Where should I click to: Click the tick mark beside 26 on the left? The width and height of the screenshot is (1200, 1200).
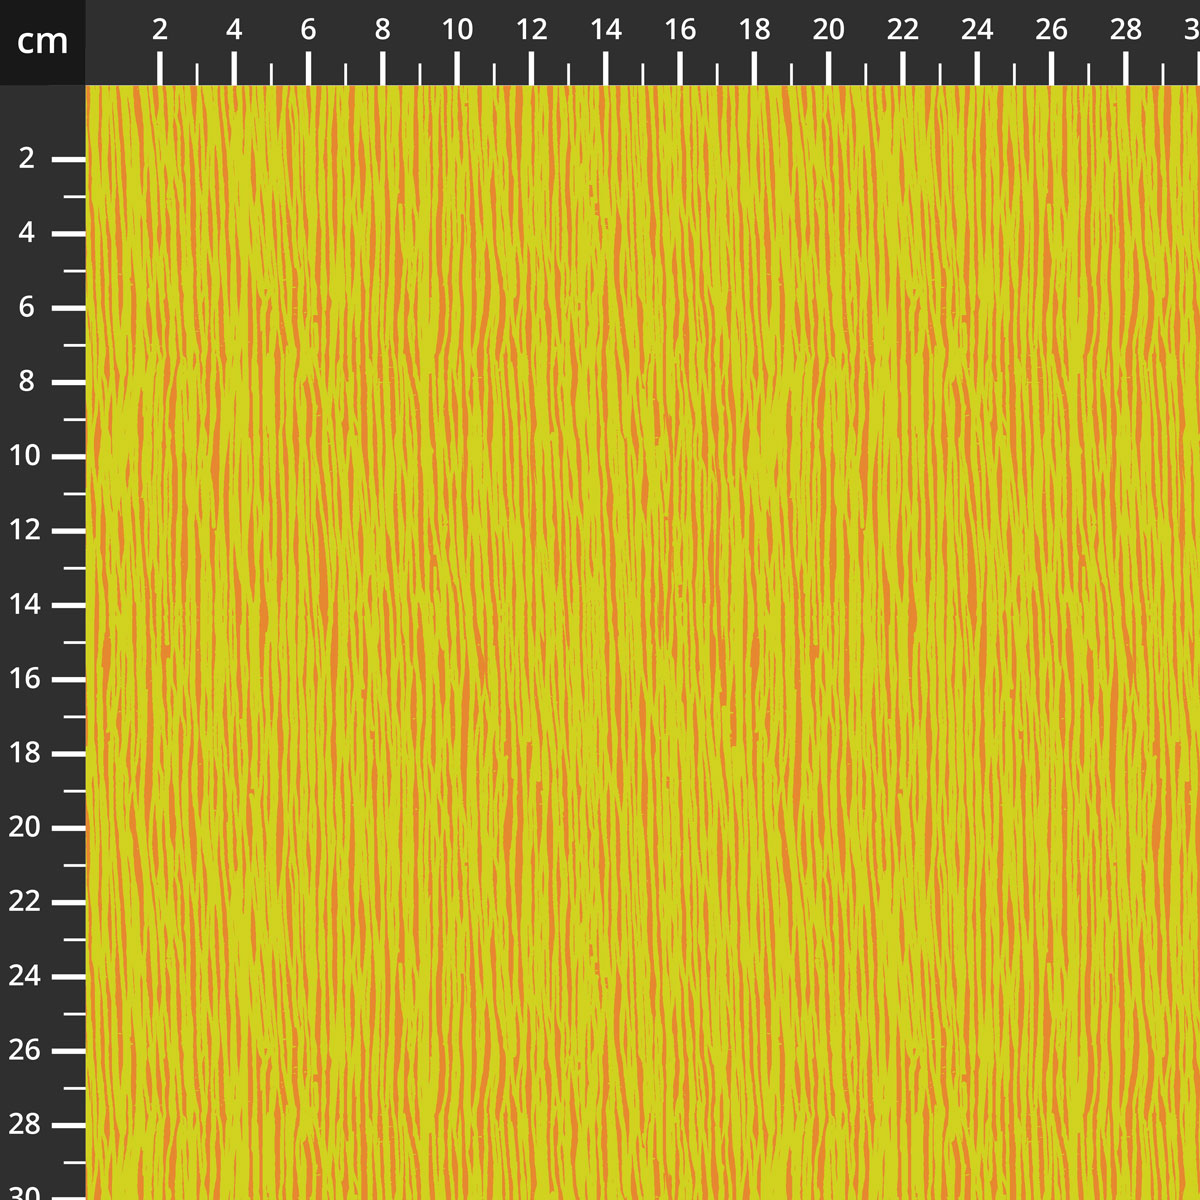[70, 1051]
